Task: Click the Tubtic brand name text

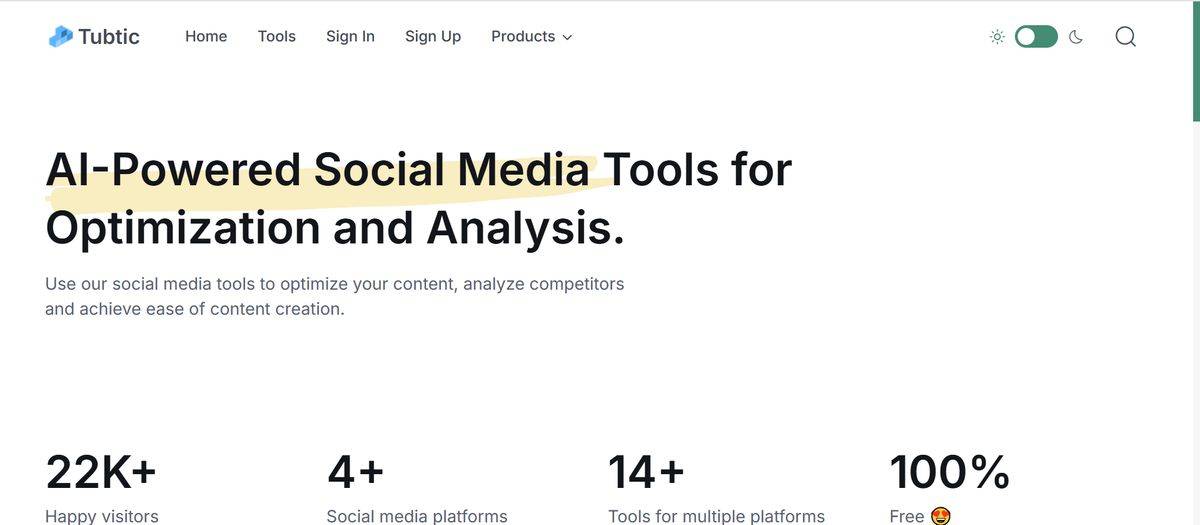Action: 109,37
